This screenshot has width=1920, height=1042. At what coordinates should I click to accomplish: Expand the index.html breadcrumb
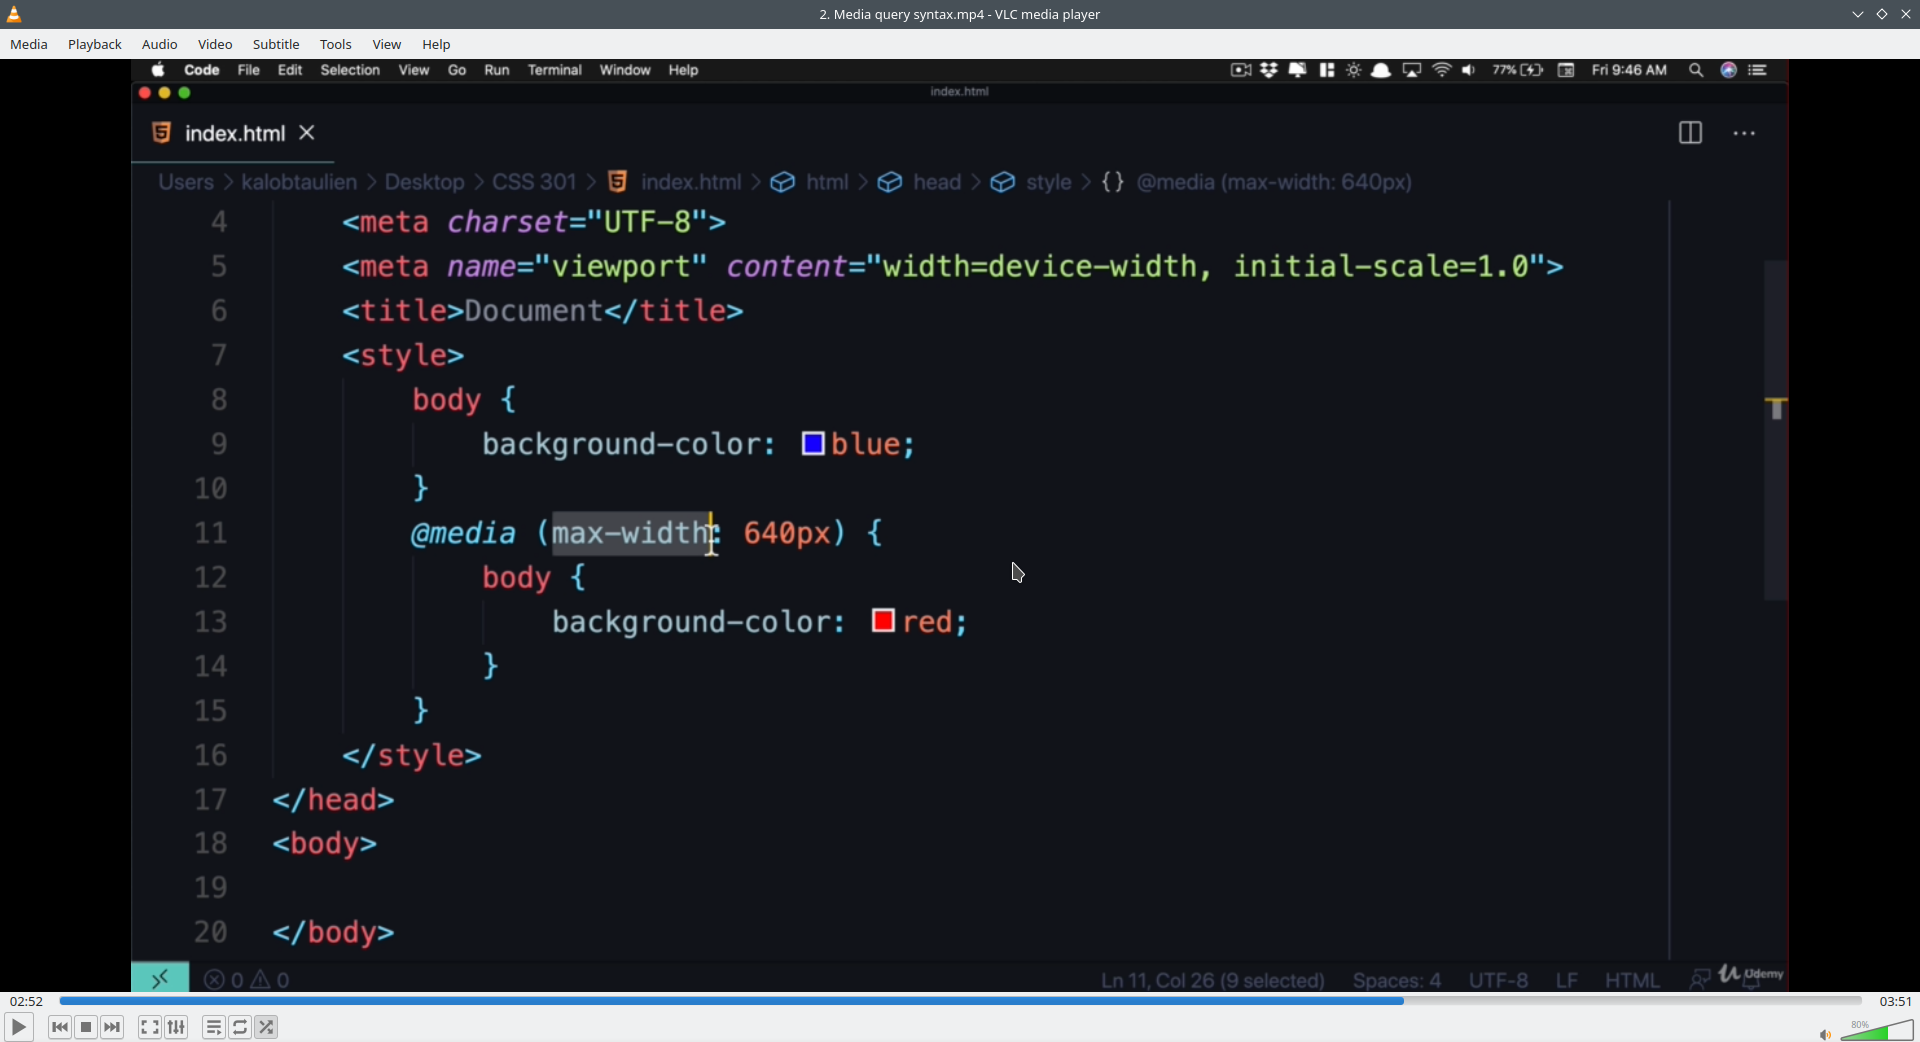(x=690, y=182)
